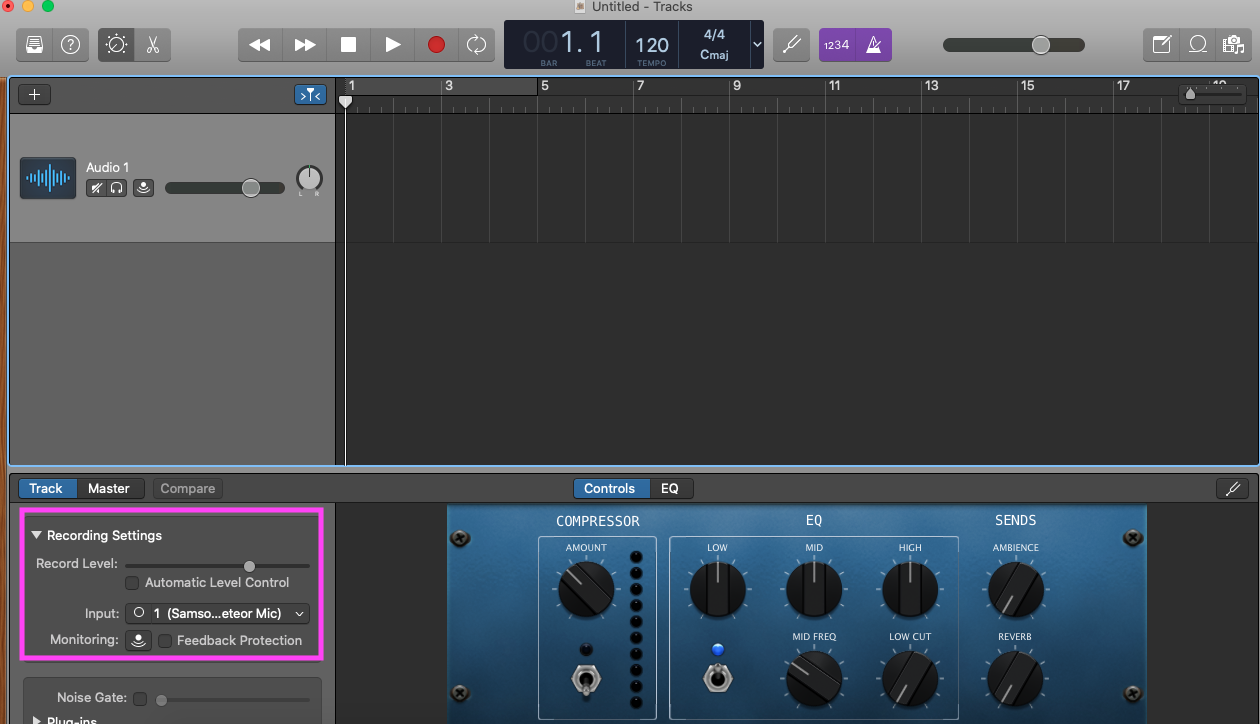Click the Compressor Amount knob
This screenshot has height=724, width=1260.
tap(586, 589)
